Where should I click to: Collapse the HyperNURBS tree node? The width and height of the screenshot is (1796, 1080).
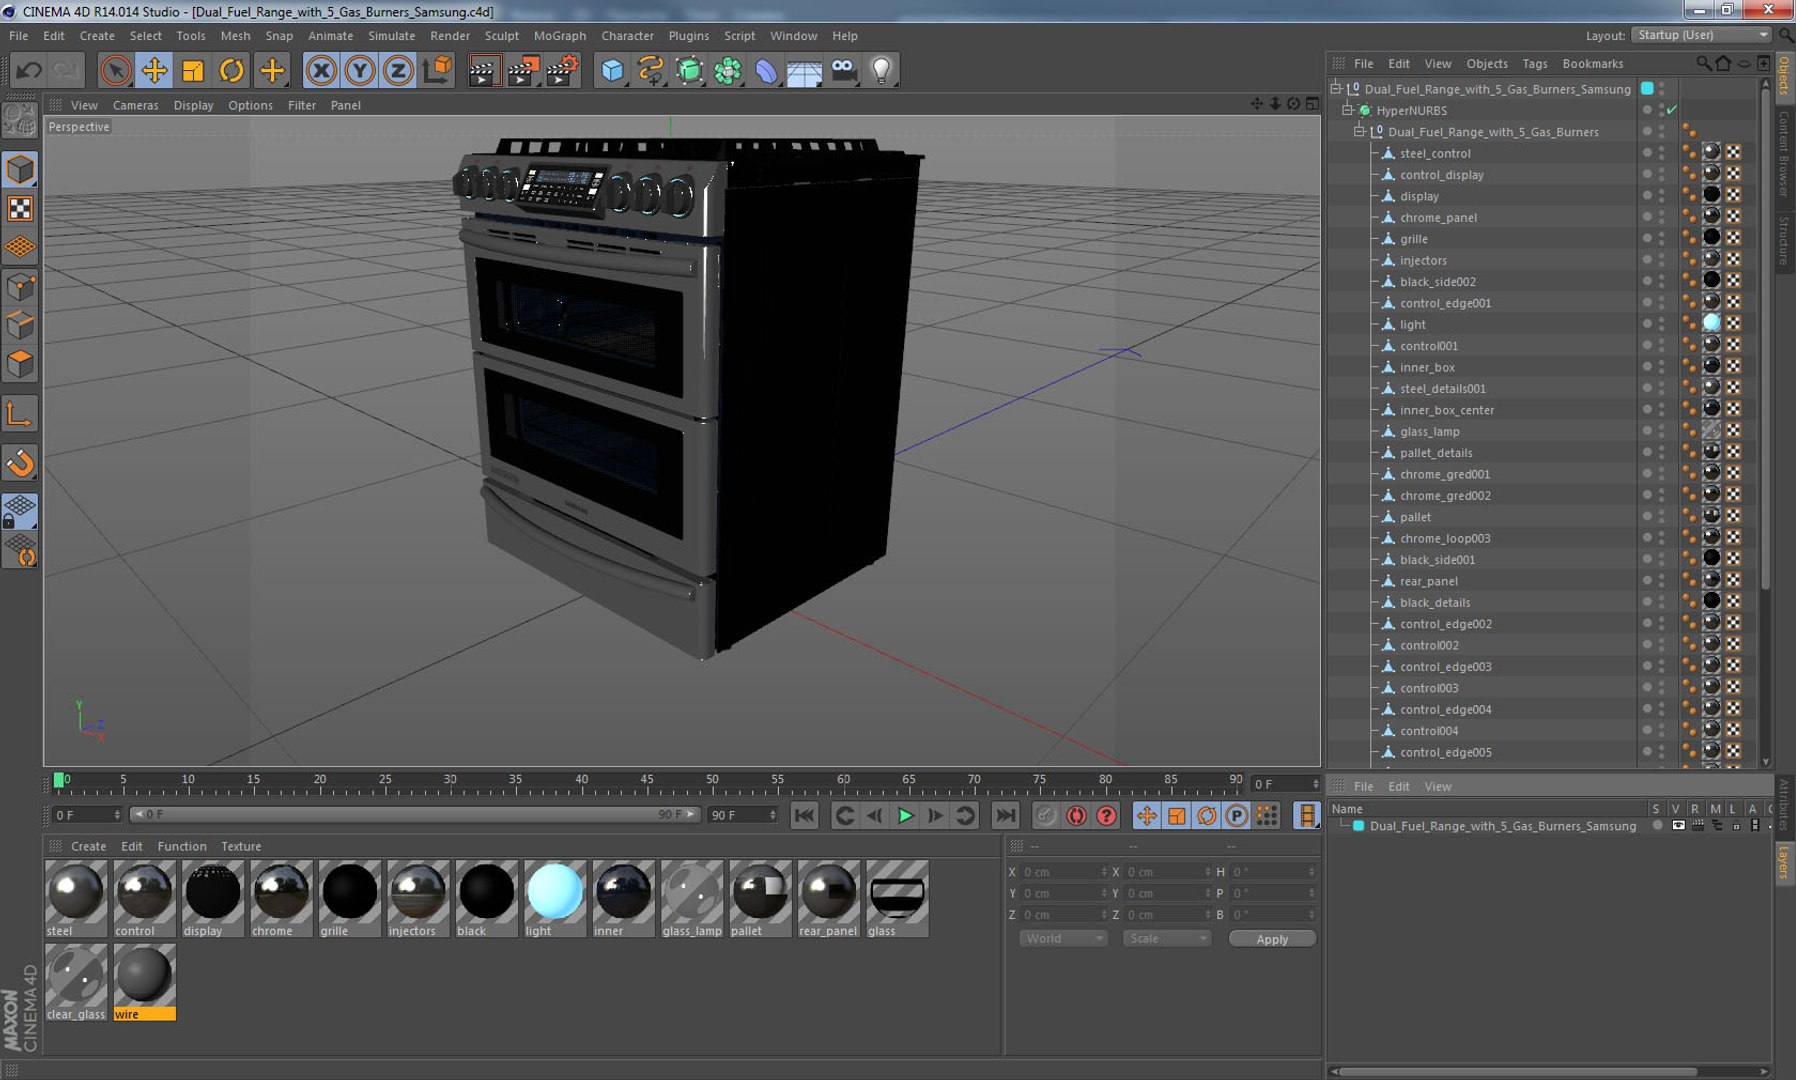click(x=1347, y=110)
